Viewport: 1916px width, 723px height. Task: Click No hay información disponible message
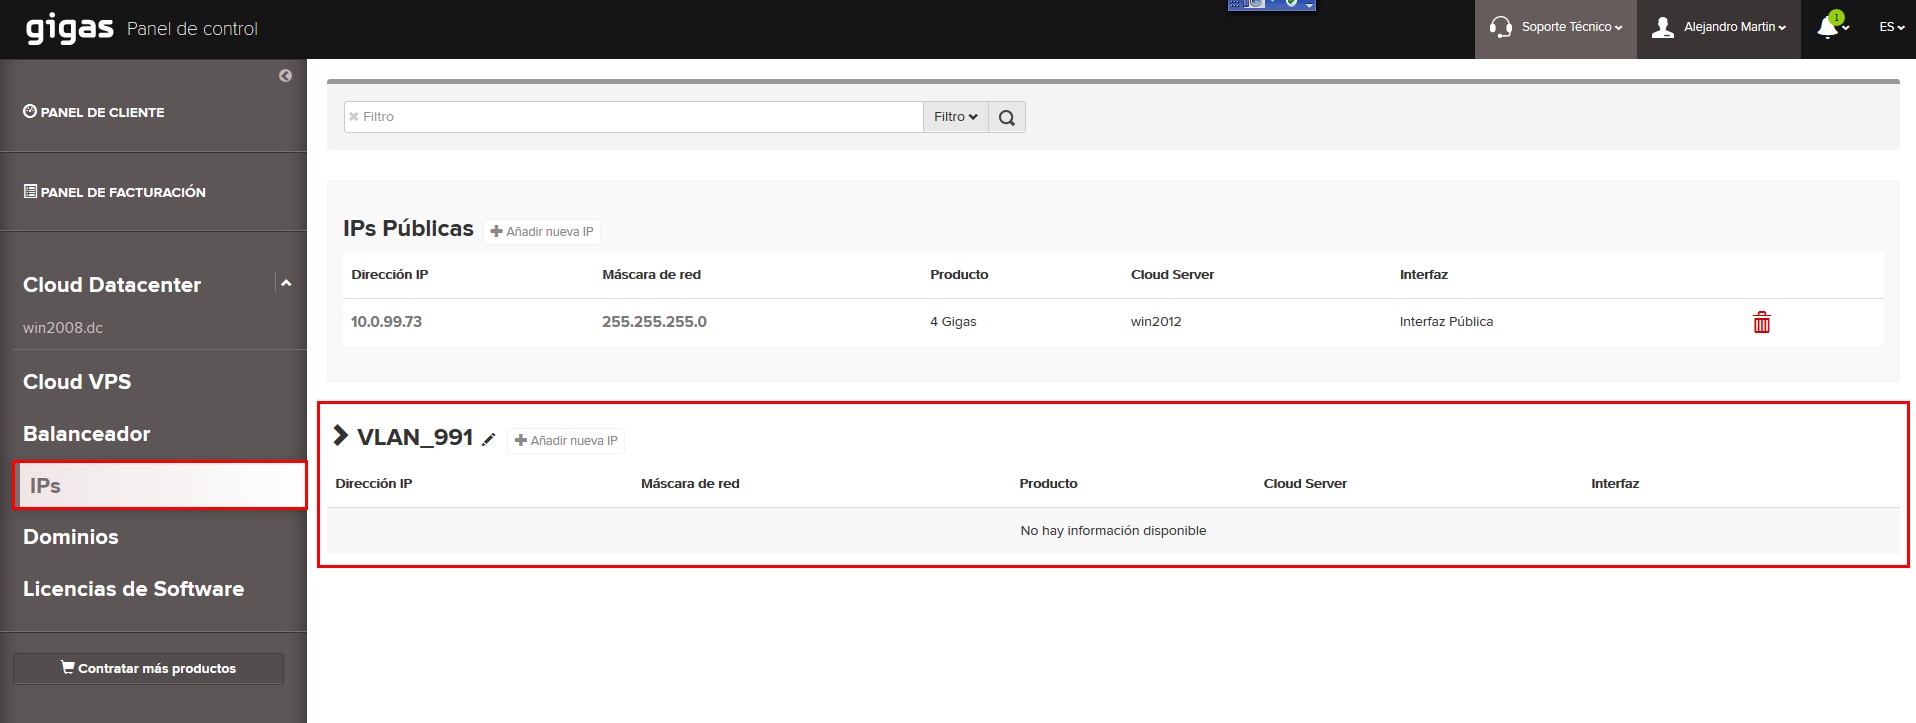pyautogui.click(x=1113, y=531)
